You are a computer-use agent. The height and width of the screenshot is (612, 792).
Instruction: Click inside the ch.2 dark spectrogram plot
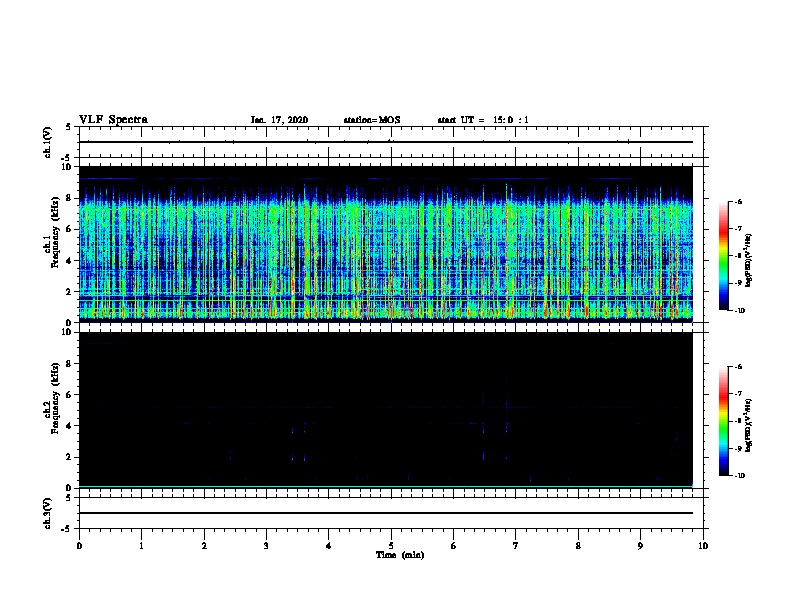[x=385, y=410]
